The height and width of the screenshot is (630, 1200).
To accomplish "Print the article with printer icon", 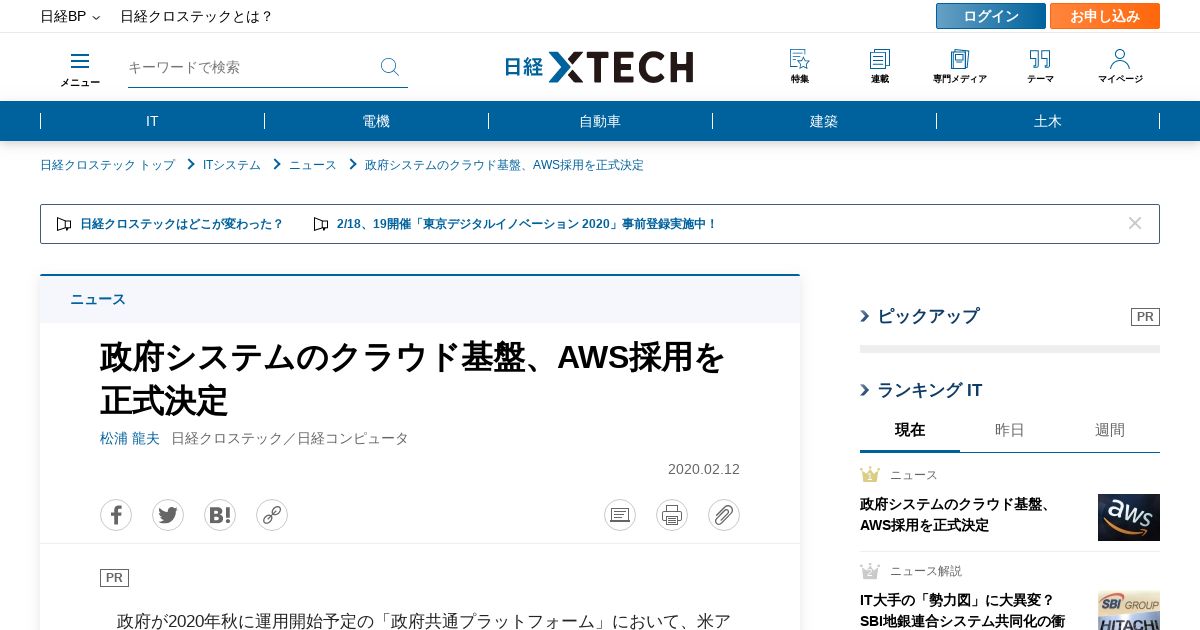I will (x=672, y=515).
